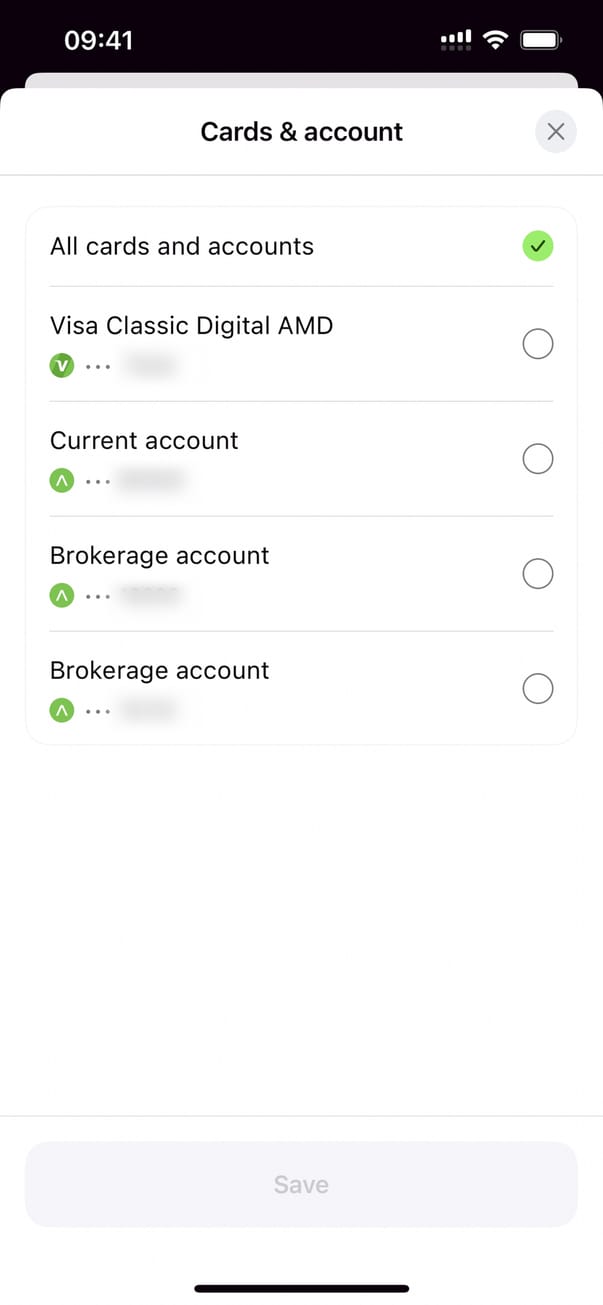Select the Visa Classic Digital AMD radio button
Screen dimensions: 603x1305
(x=538, y=345)
